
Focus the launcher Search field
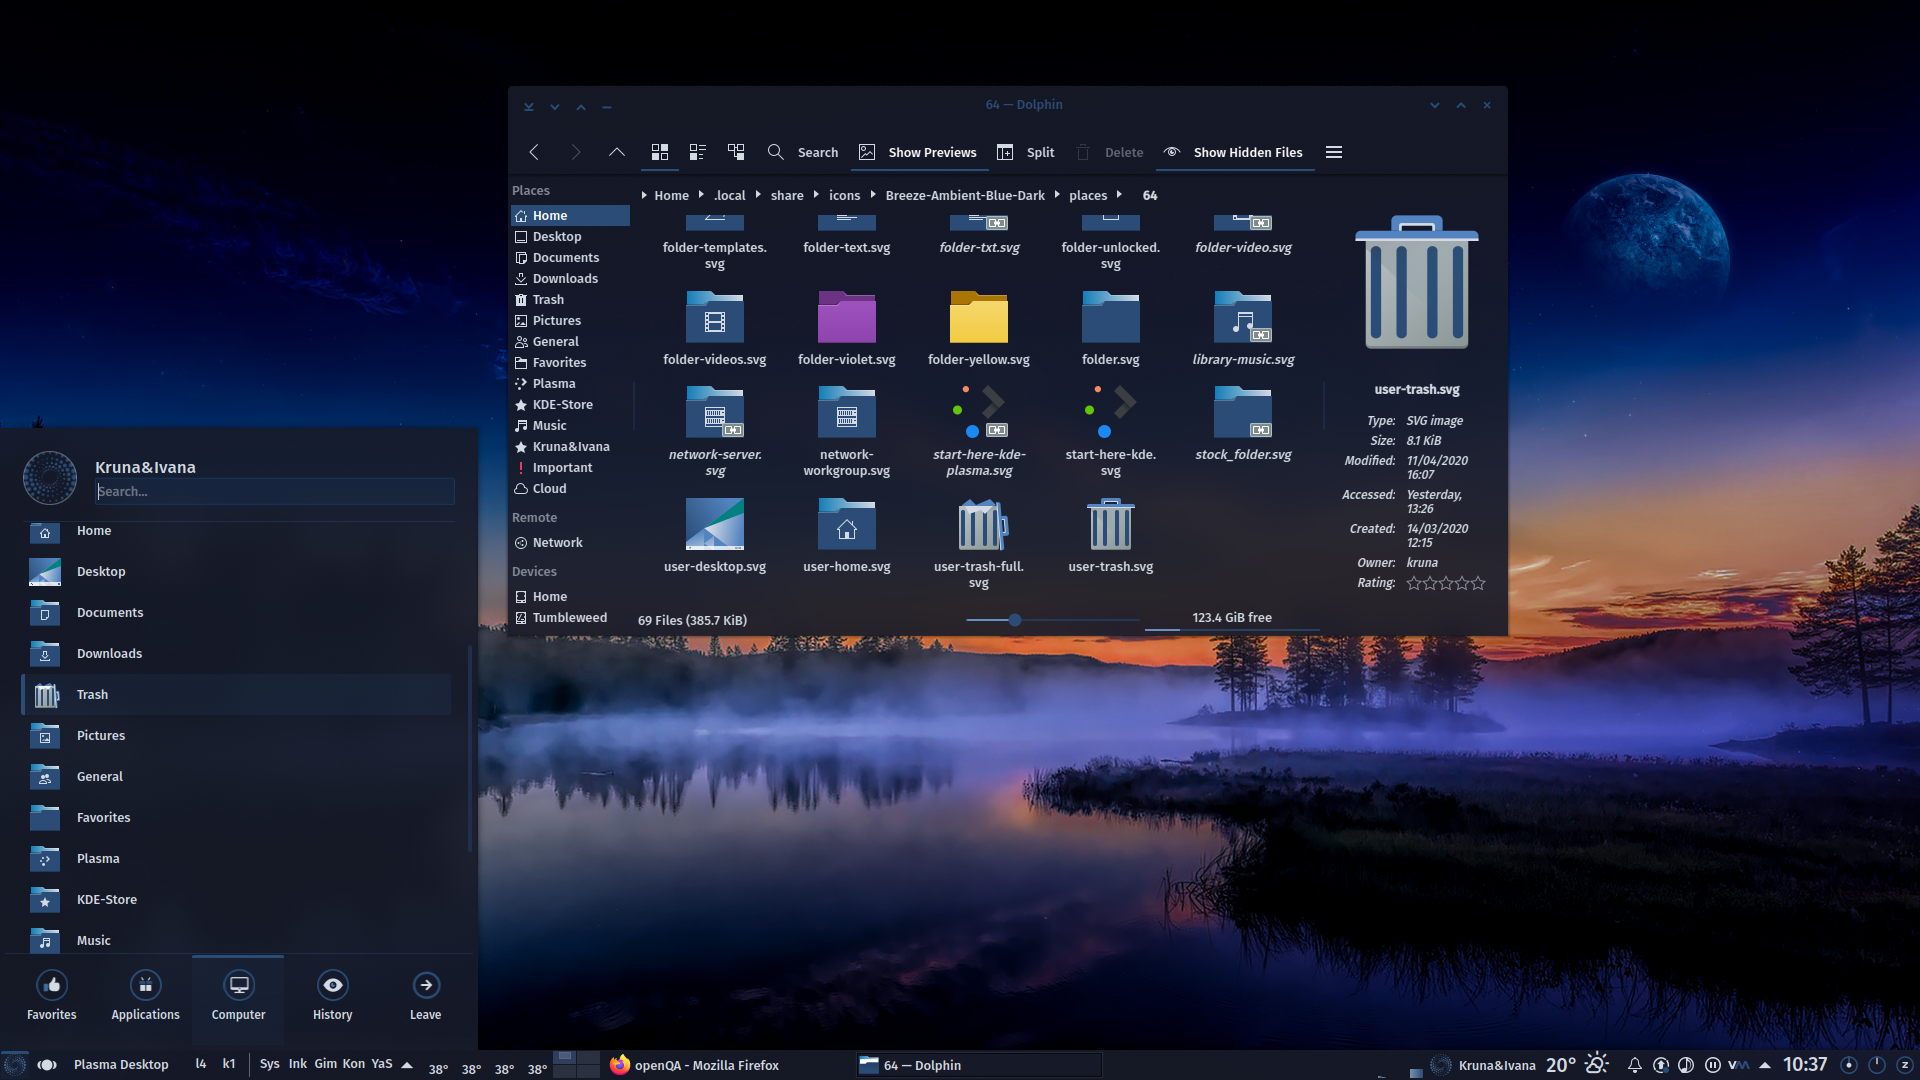coord(275,491)
